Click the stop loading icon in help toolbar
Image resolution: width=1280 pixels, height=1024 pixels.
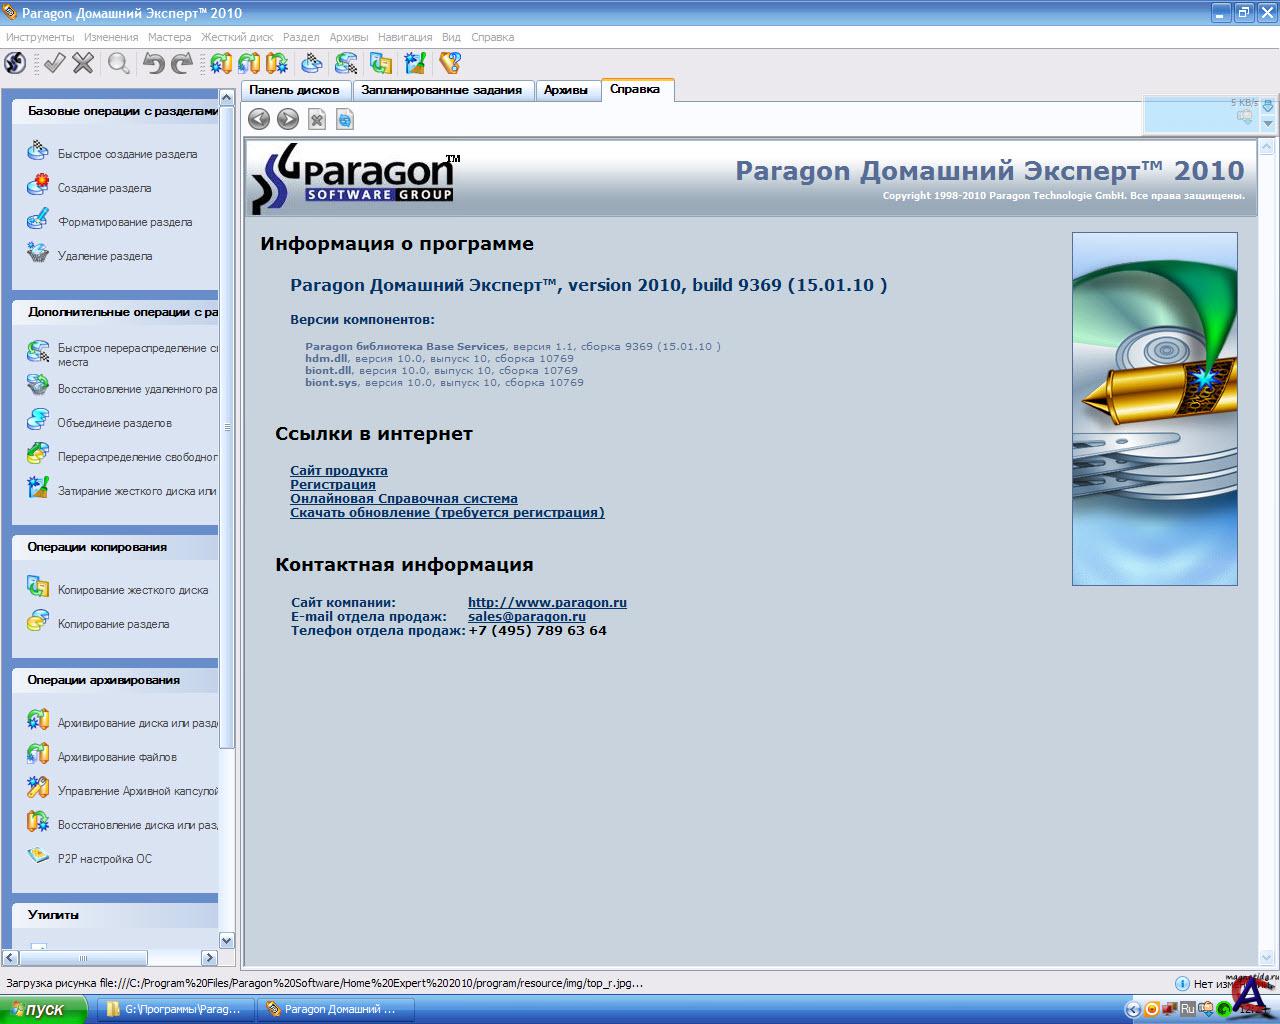coord(317,120)
